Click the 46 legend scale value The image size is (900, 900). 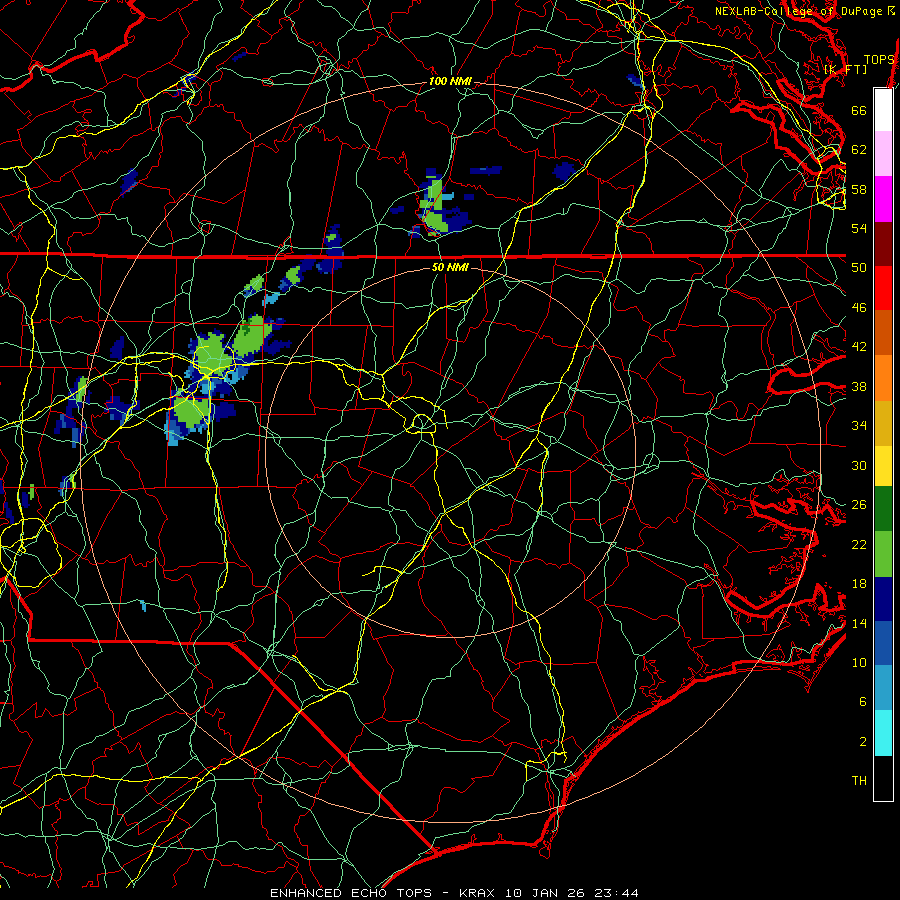click(x=859, y=308)
